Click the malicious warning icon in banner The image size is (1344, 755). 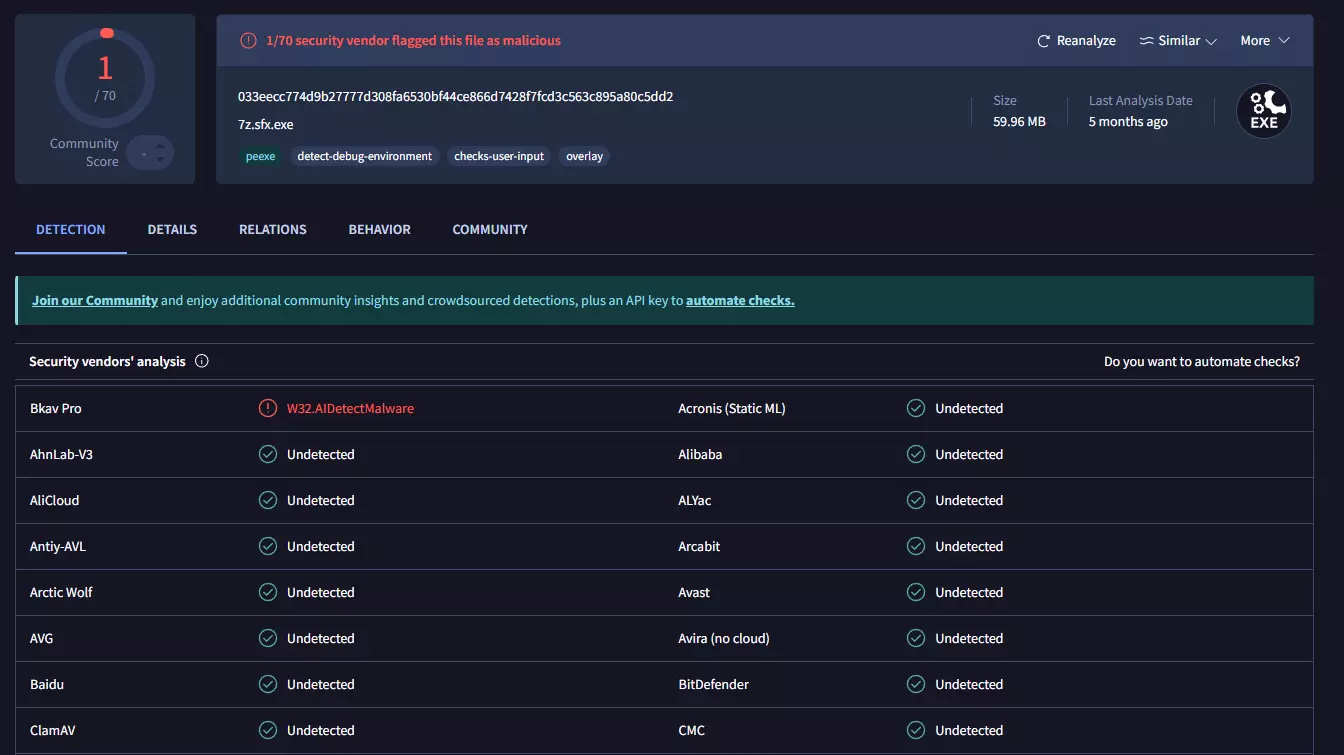pyautogui.click(x=248, y=41)
